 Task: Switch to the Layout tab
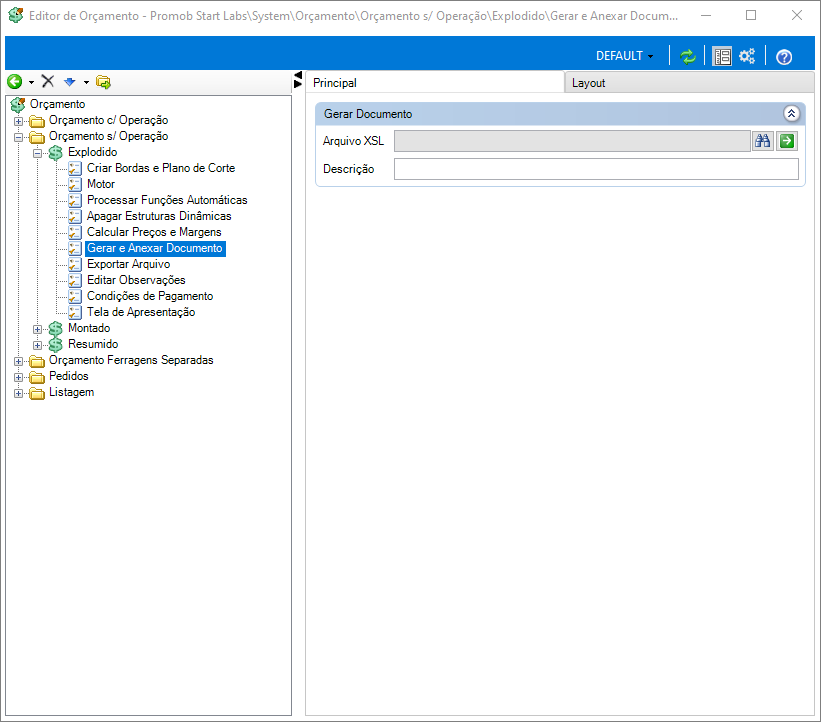pyautogui.click(x=689, y=83)
